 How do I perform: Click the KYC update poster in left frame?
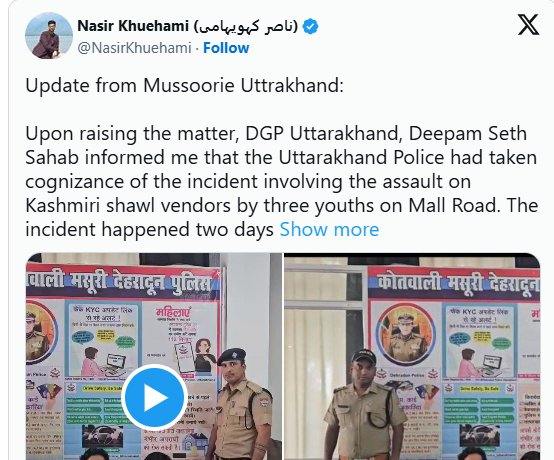click(103, 340)
